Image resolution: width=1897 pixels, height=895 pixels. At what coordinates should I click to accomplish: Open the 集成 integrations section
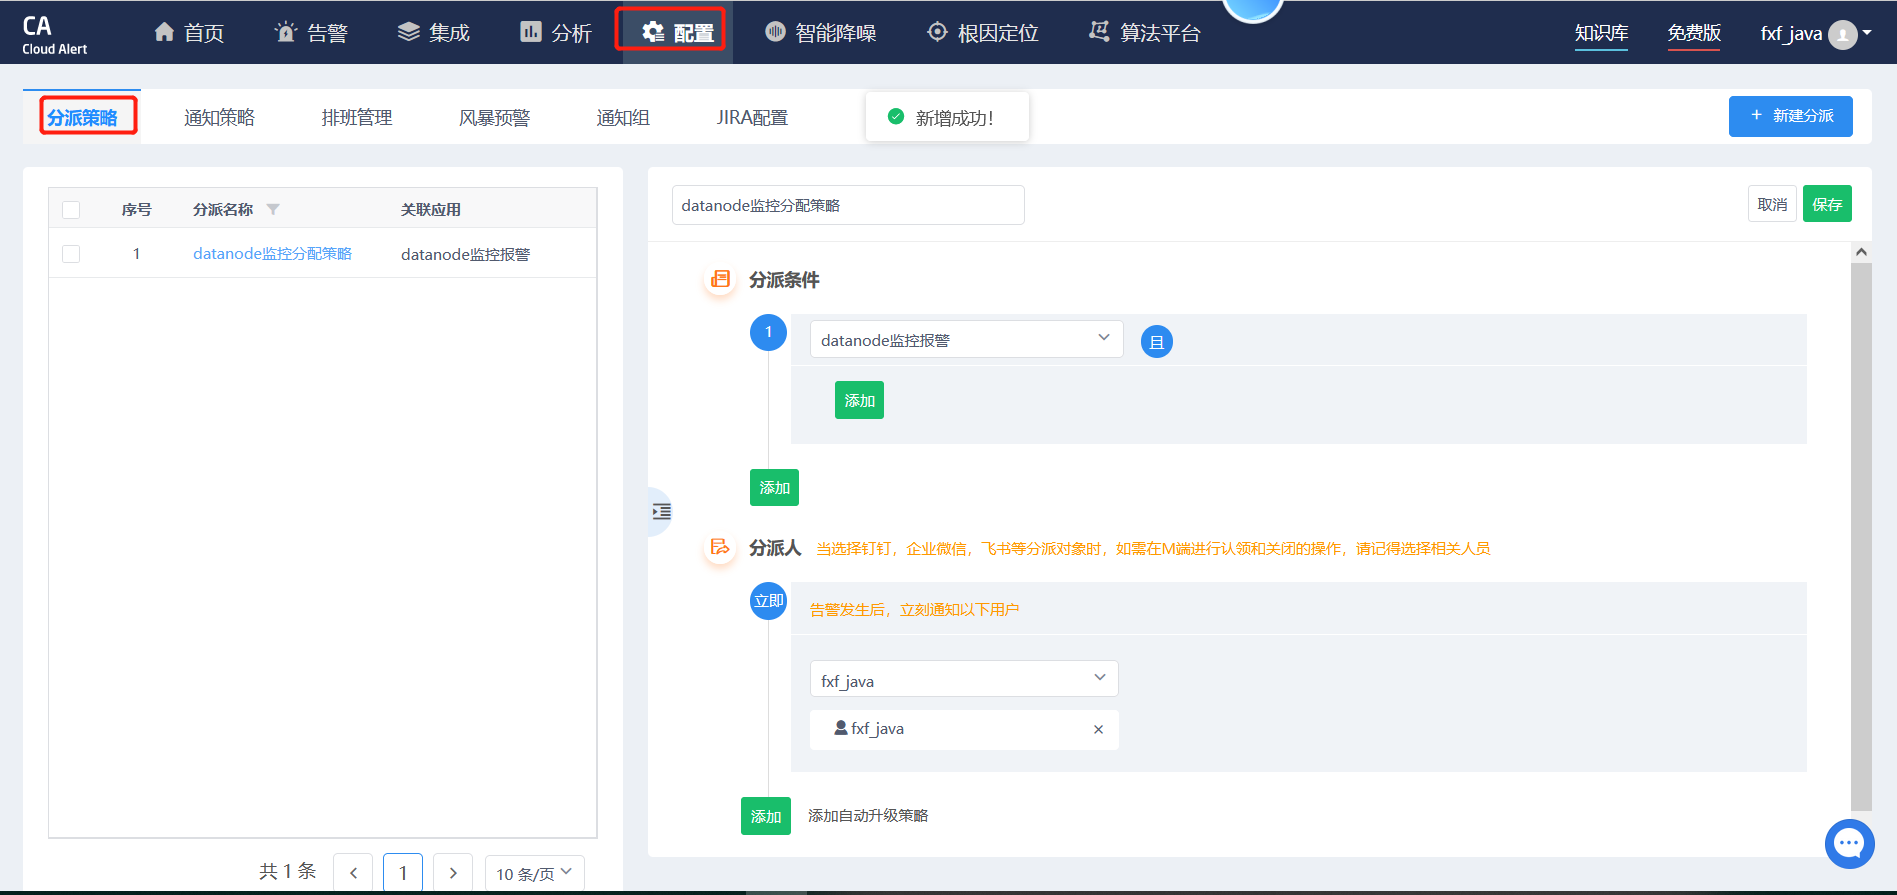tap(434, 33)
